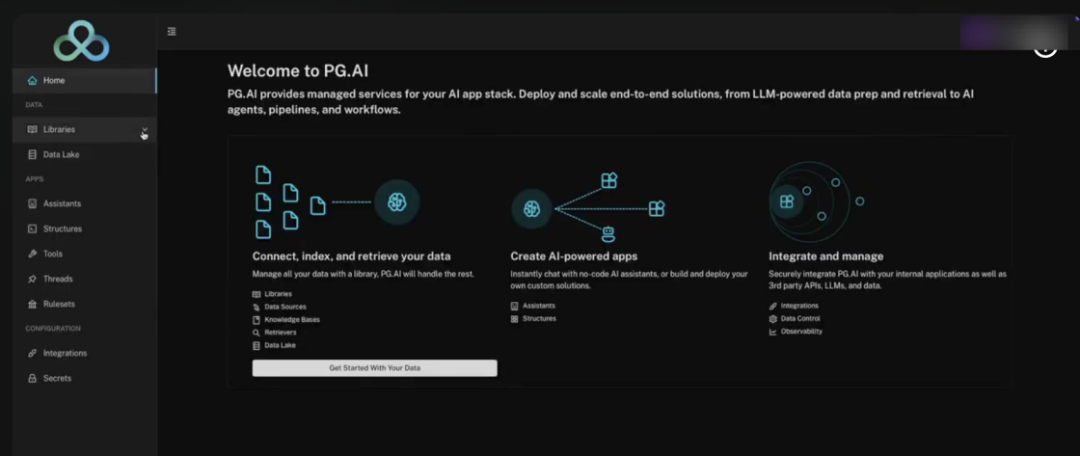Click the Integrations icon under Integrate and manage
Screen dimensions: 1080x456
click(x=773, y=306)
